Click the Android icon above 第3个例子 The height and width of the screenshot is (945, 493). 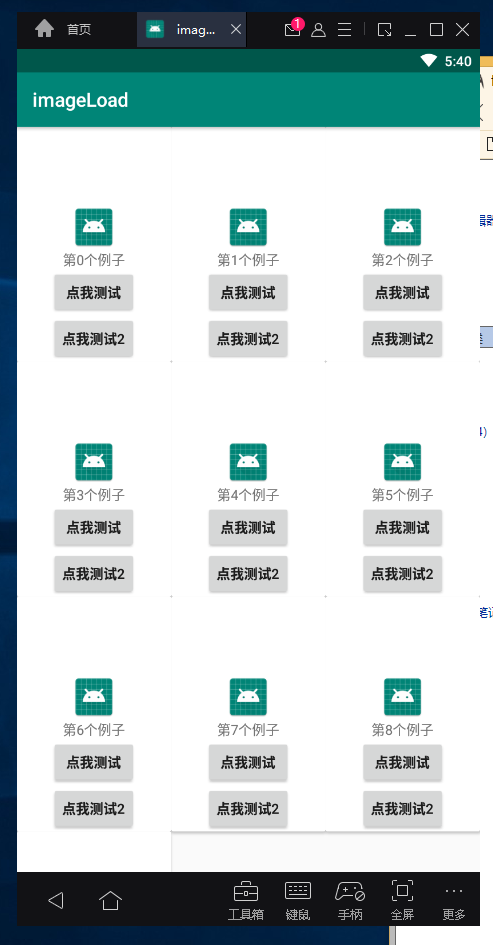click(x=94, y=462)
